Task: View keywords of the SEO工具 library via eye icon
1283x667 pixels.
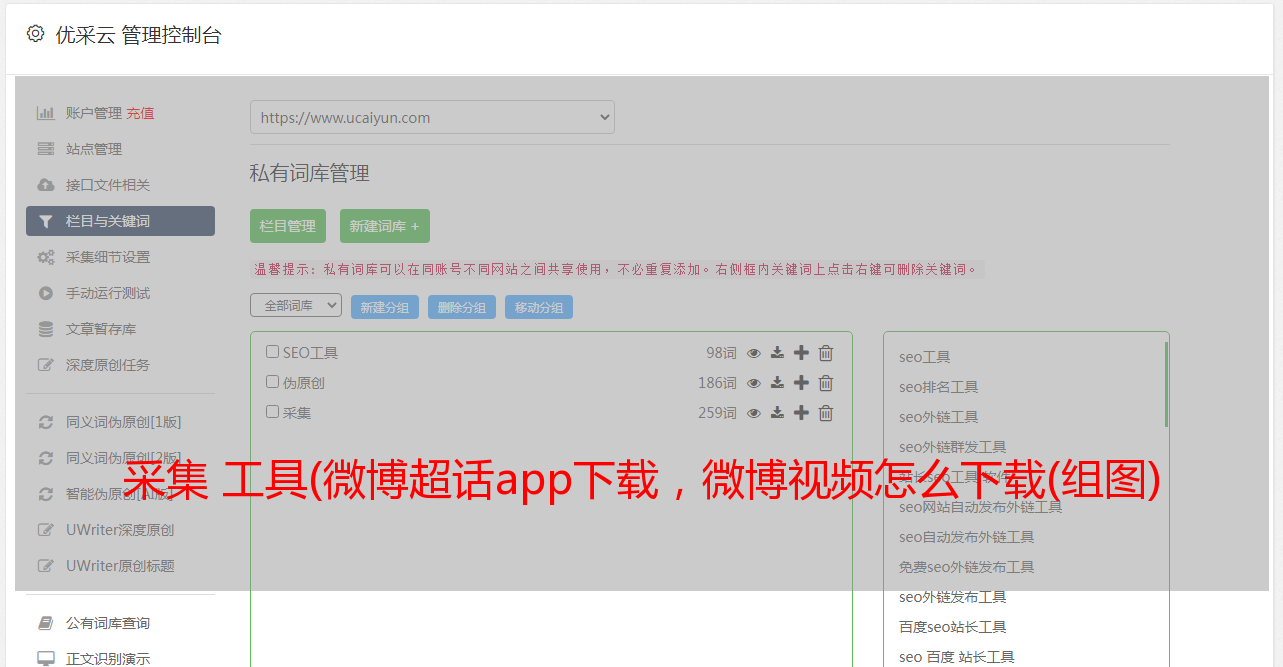Action: [x=754, y=353]
